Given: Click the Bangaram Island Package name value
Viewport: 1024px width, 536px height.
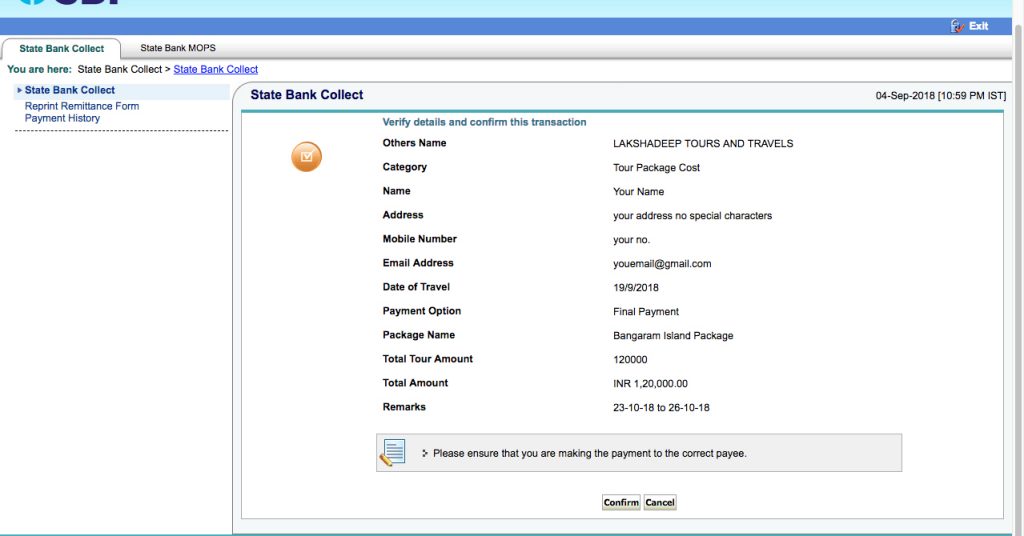Looking at the screenshot, I should click(673, 336).
